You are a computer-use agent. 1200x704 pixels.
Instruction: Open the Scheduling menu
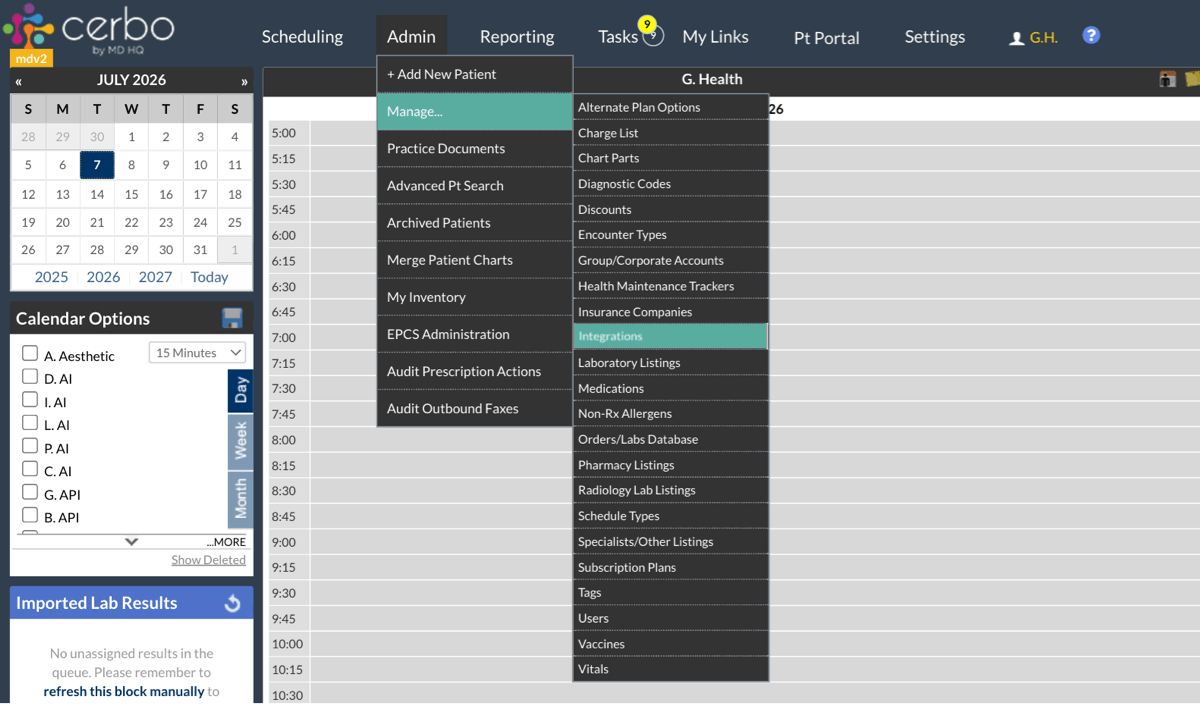pyautogui.click(x=302, y=36)
